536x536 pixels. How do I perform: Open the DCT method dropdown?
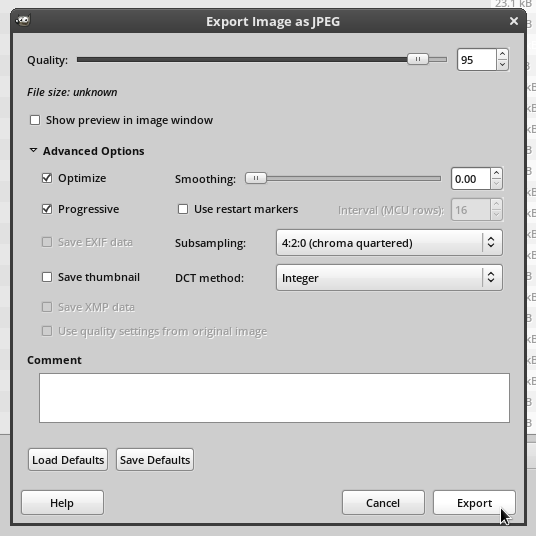point(389,278)
